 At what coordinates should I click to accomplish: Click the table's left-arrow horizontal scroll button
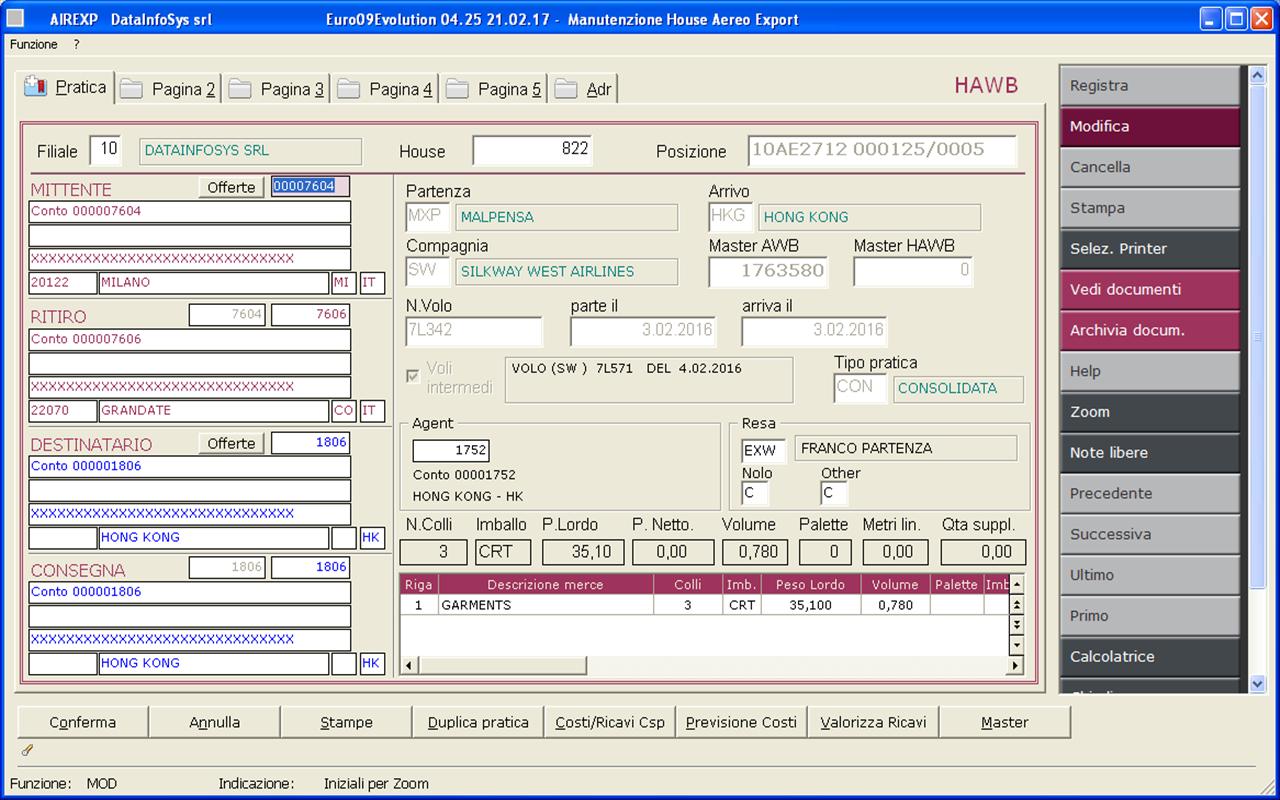tap(408, 665)
